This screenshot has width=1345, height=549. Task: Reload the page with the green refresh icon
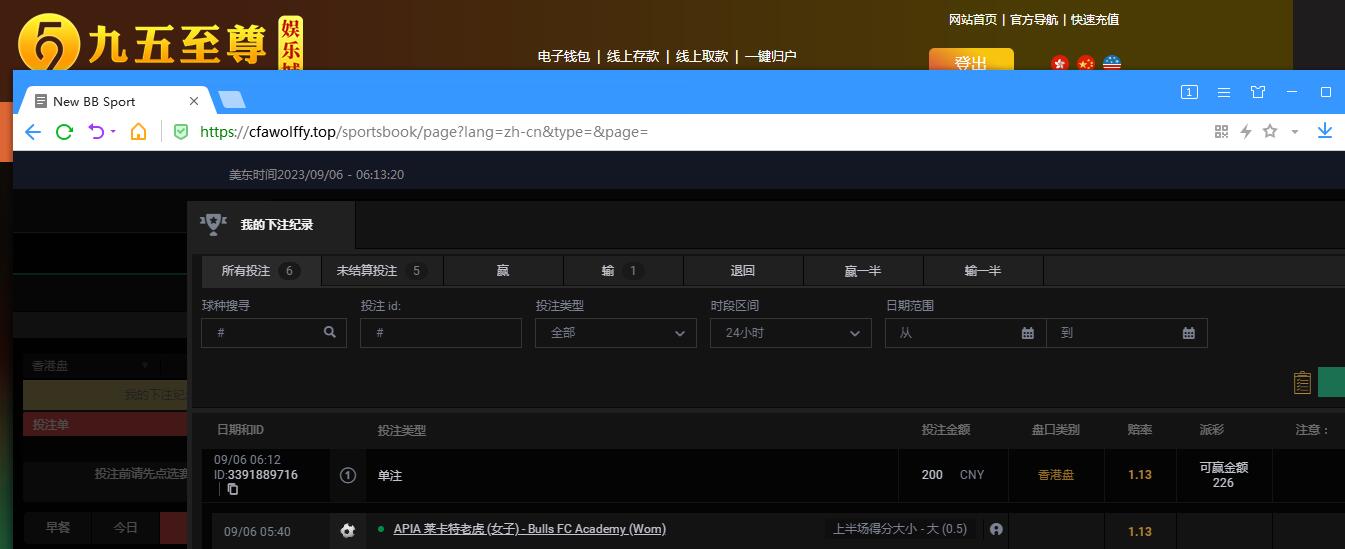click(65, 131)
